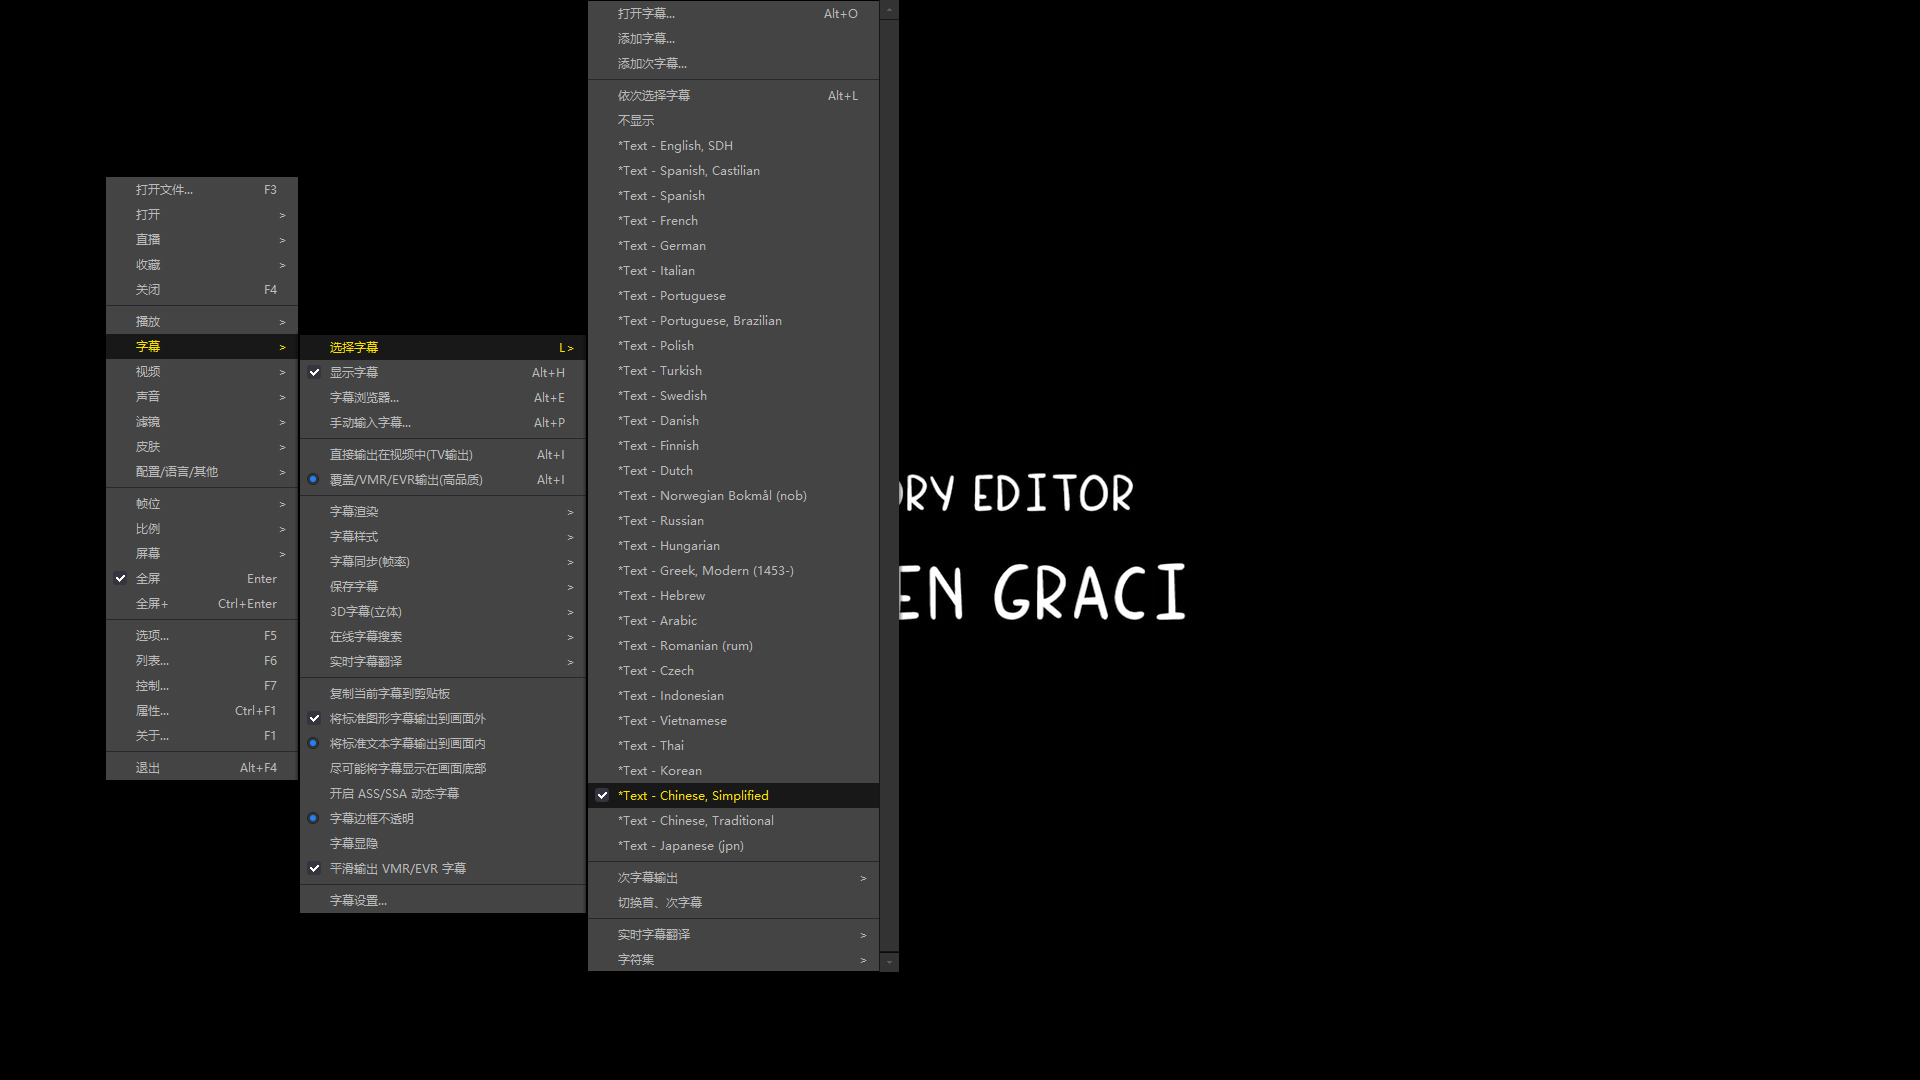Open the 滤镜 submenu
Image resolution: width=1920 pixels, height=1080 pixels.
(x=202, y=422)
